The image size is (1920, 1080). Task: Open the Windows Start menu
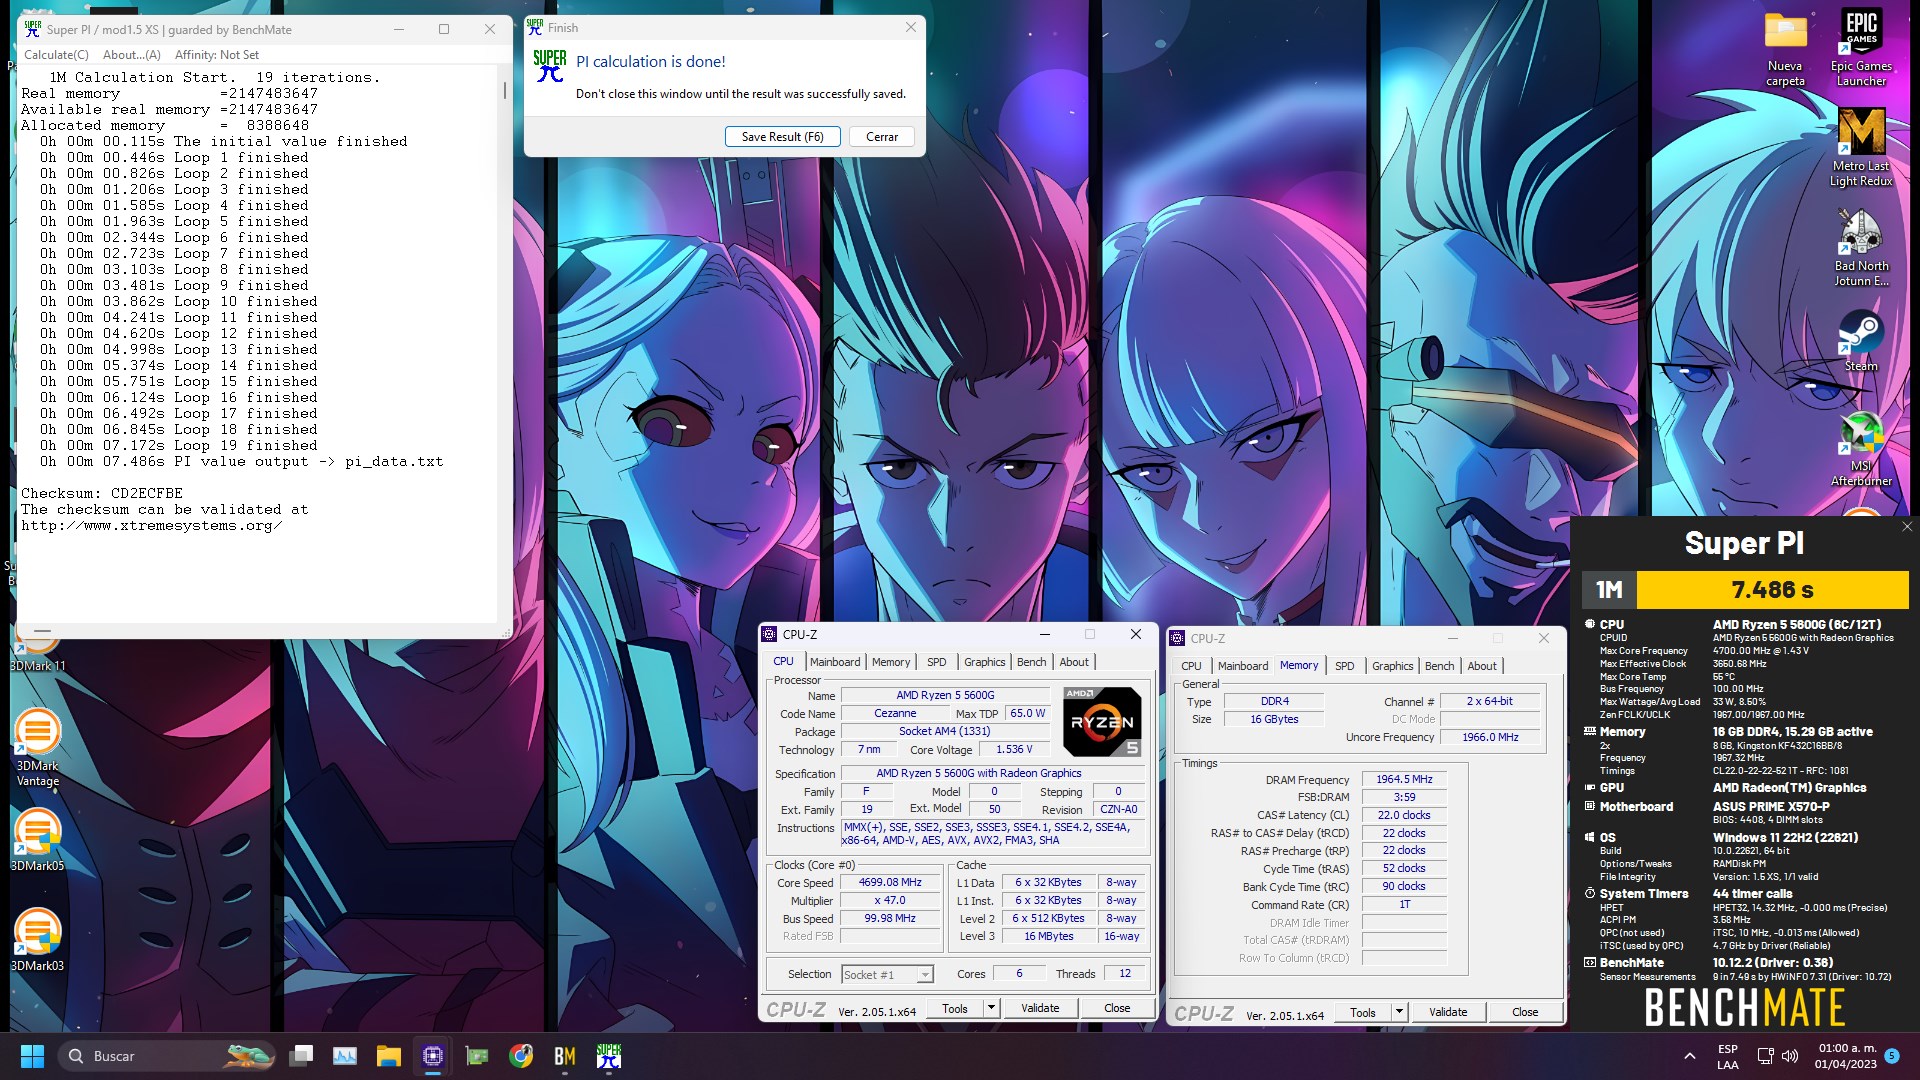pos(32,1056)
